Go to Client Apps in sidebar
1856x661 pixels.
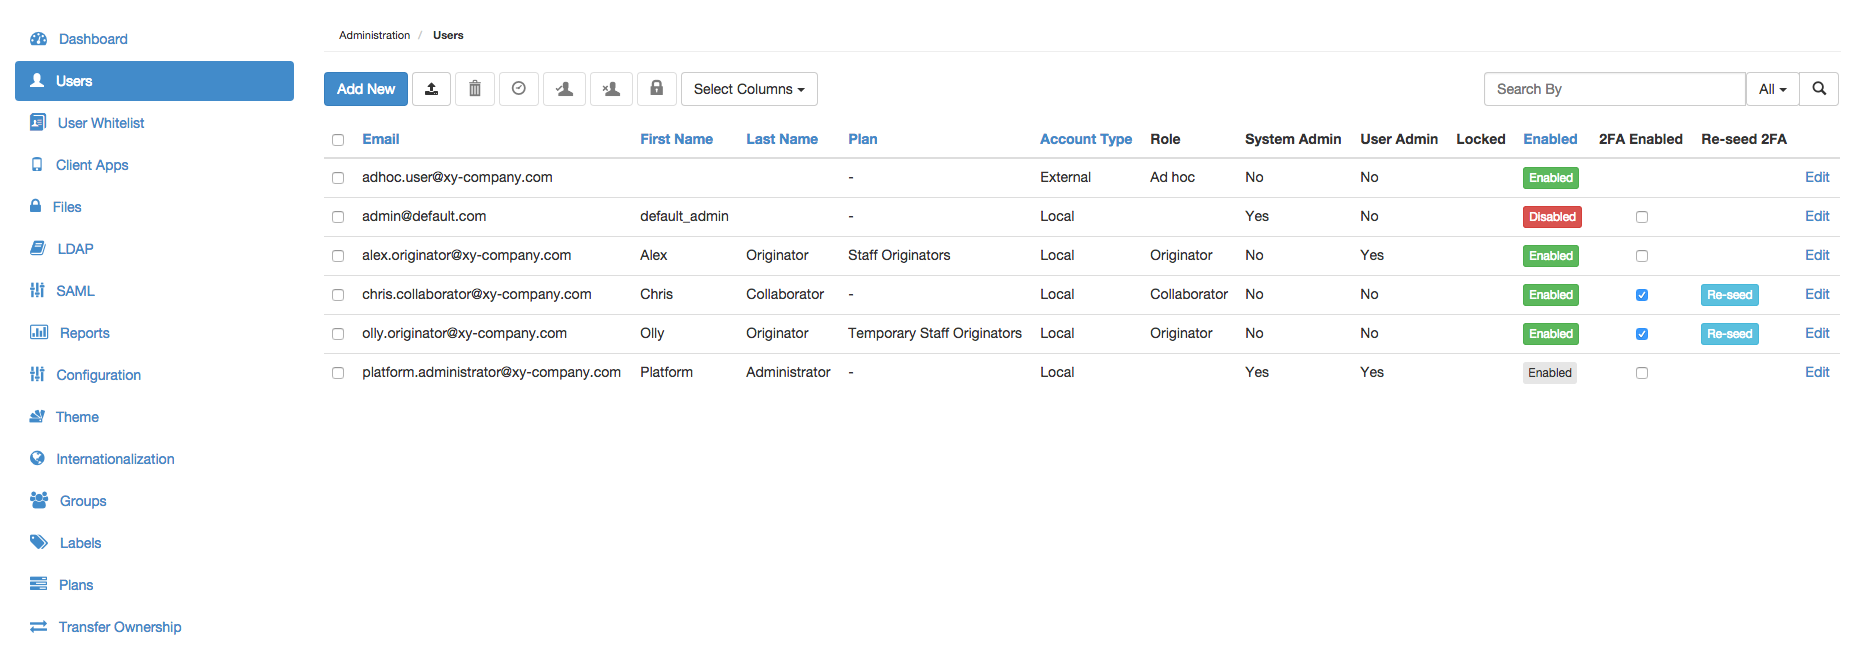91,165
